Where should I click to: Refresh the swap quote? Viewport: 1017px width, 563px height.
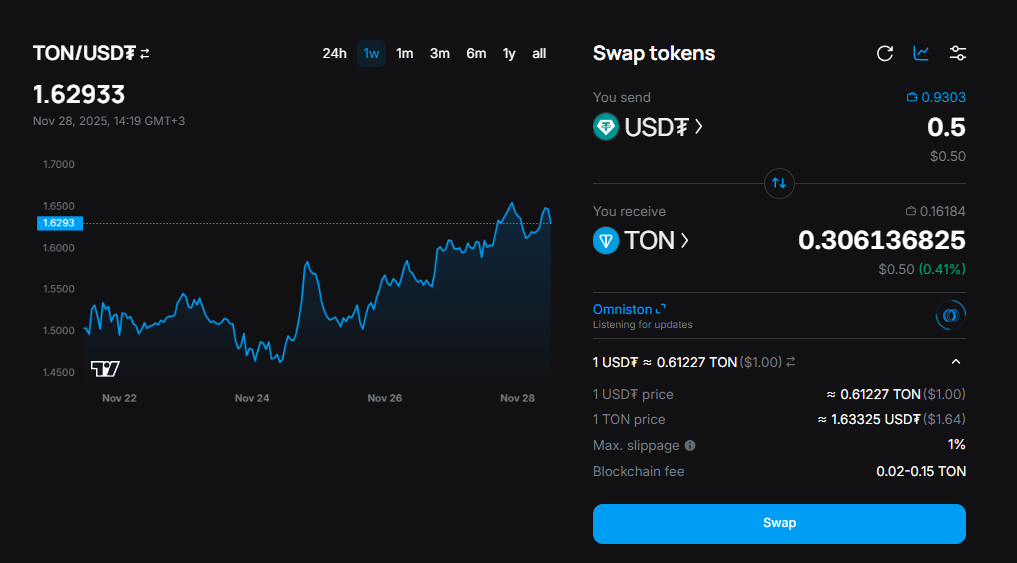pos(884,53)
